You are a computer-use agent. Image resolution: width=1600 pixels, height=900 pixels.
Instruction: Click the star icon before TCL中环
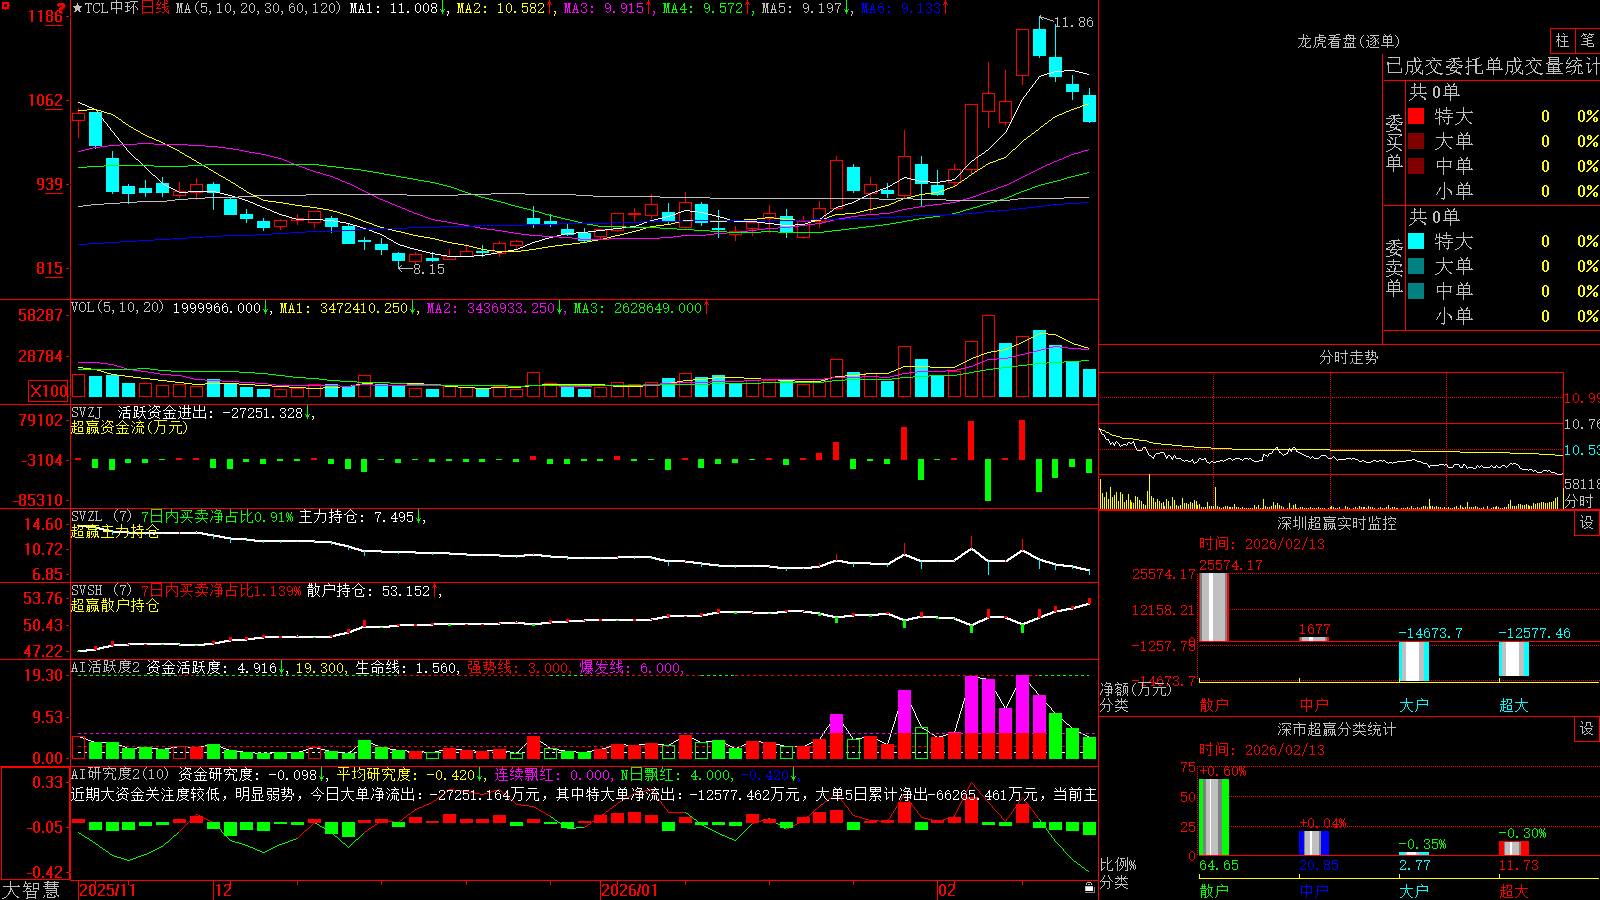77,8
